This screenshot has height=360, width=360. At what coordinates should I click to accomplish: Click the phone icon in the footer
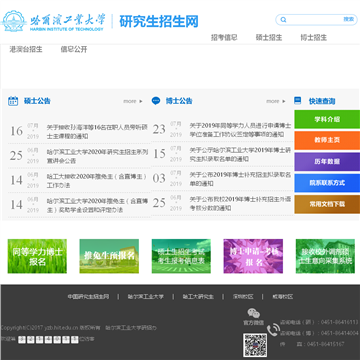(x=273, y=330)
